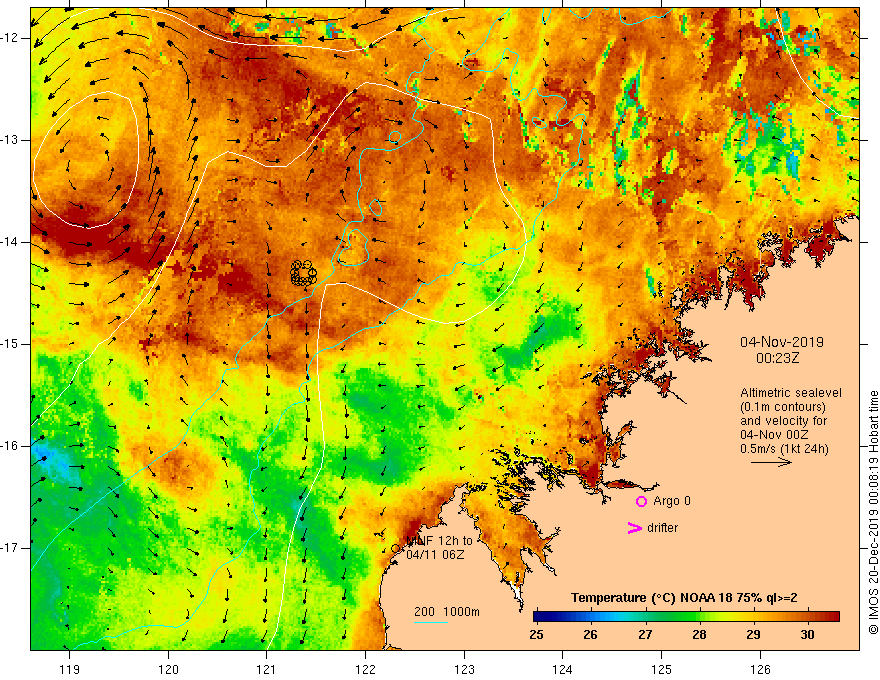Click the dark blue end of the temperature colorbar

pyautogui.click(x=542, y=617)
